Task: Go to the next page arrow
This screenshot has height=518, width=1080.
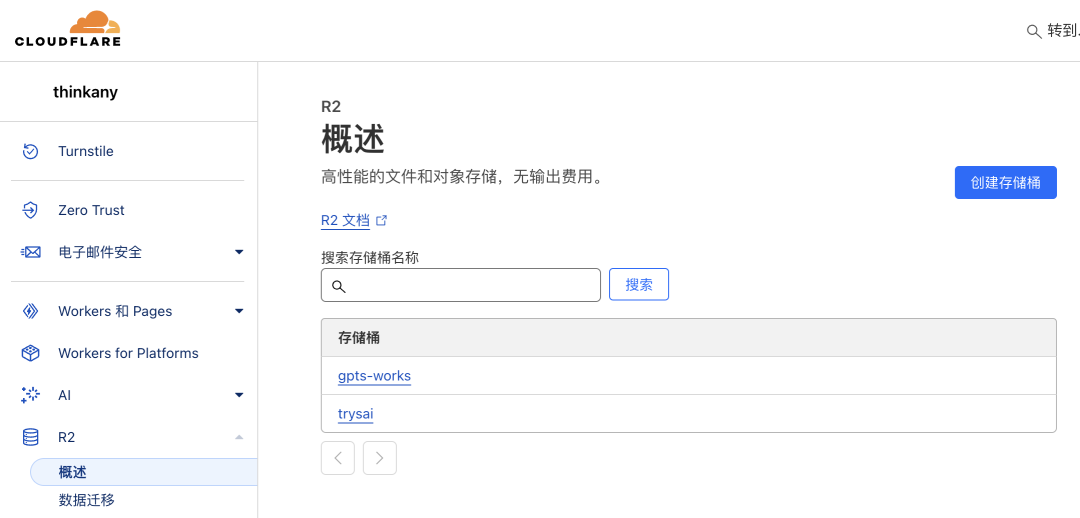Action: 380,458
